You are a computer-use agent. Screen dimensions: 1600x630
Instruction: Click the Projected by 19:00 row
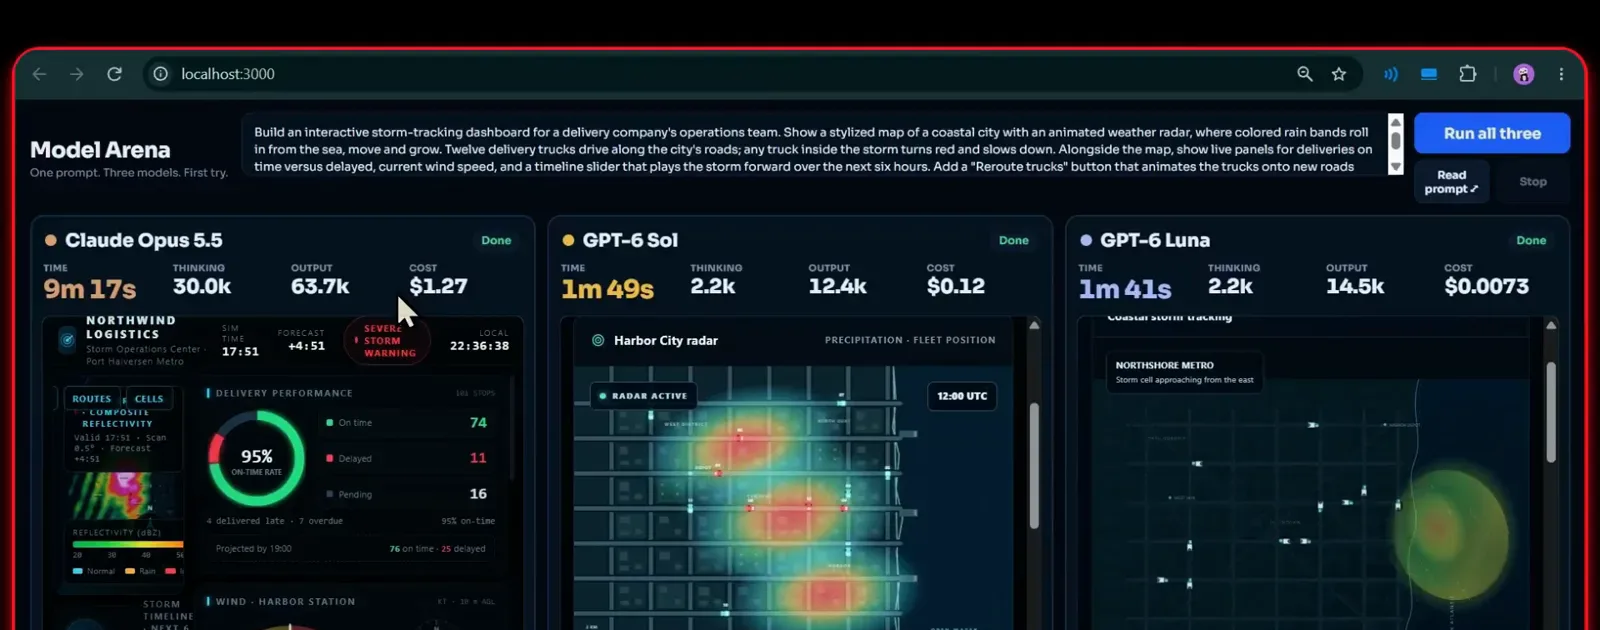(x=350, y=549)
